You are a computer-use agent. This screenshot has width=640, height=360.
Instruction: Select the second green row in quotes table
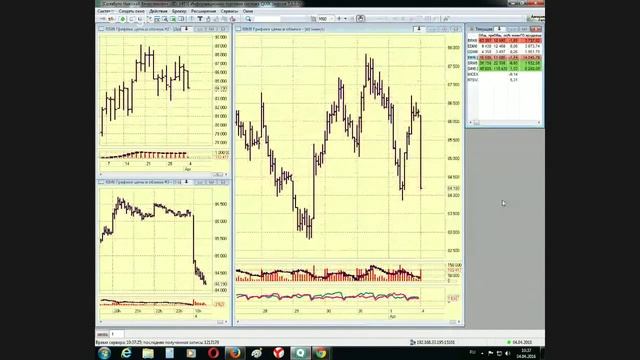(x=504, y=69)
